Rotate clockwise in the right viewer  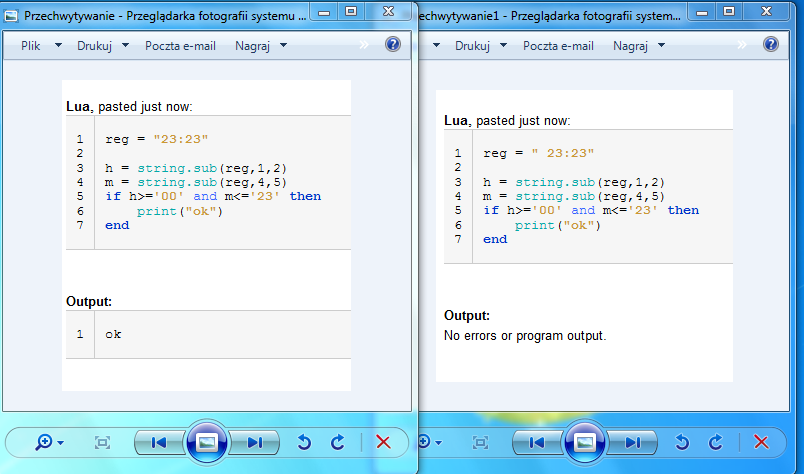pos(716,442)
